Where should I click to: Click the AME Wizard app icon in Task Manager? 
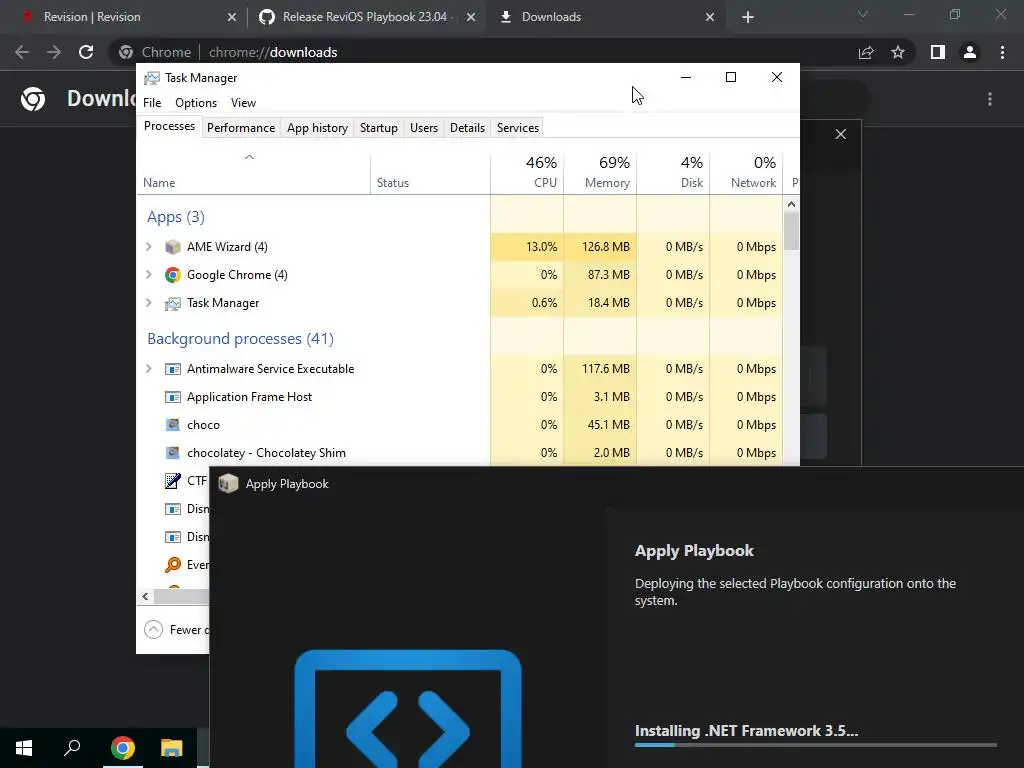[x=172, y=247]
